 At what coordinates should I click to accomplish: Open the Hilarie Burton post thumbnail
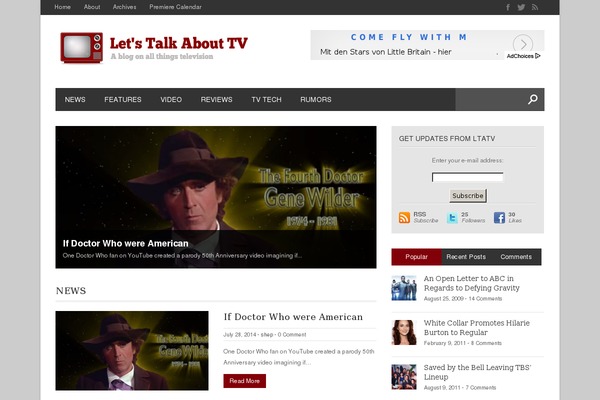[404, 332]
